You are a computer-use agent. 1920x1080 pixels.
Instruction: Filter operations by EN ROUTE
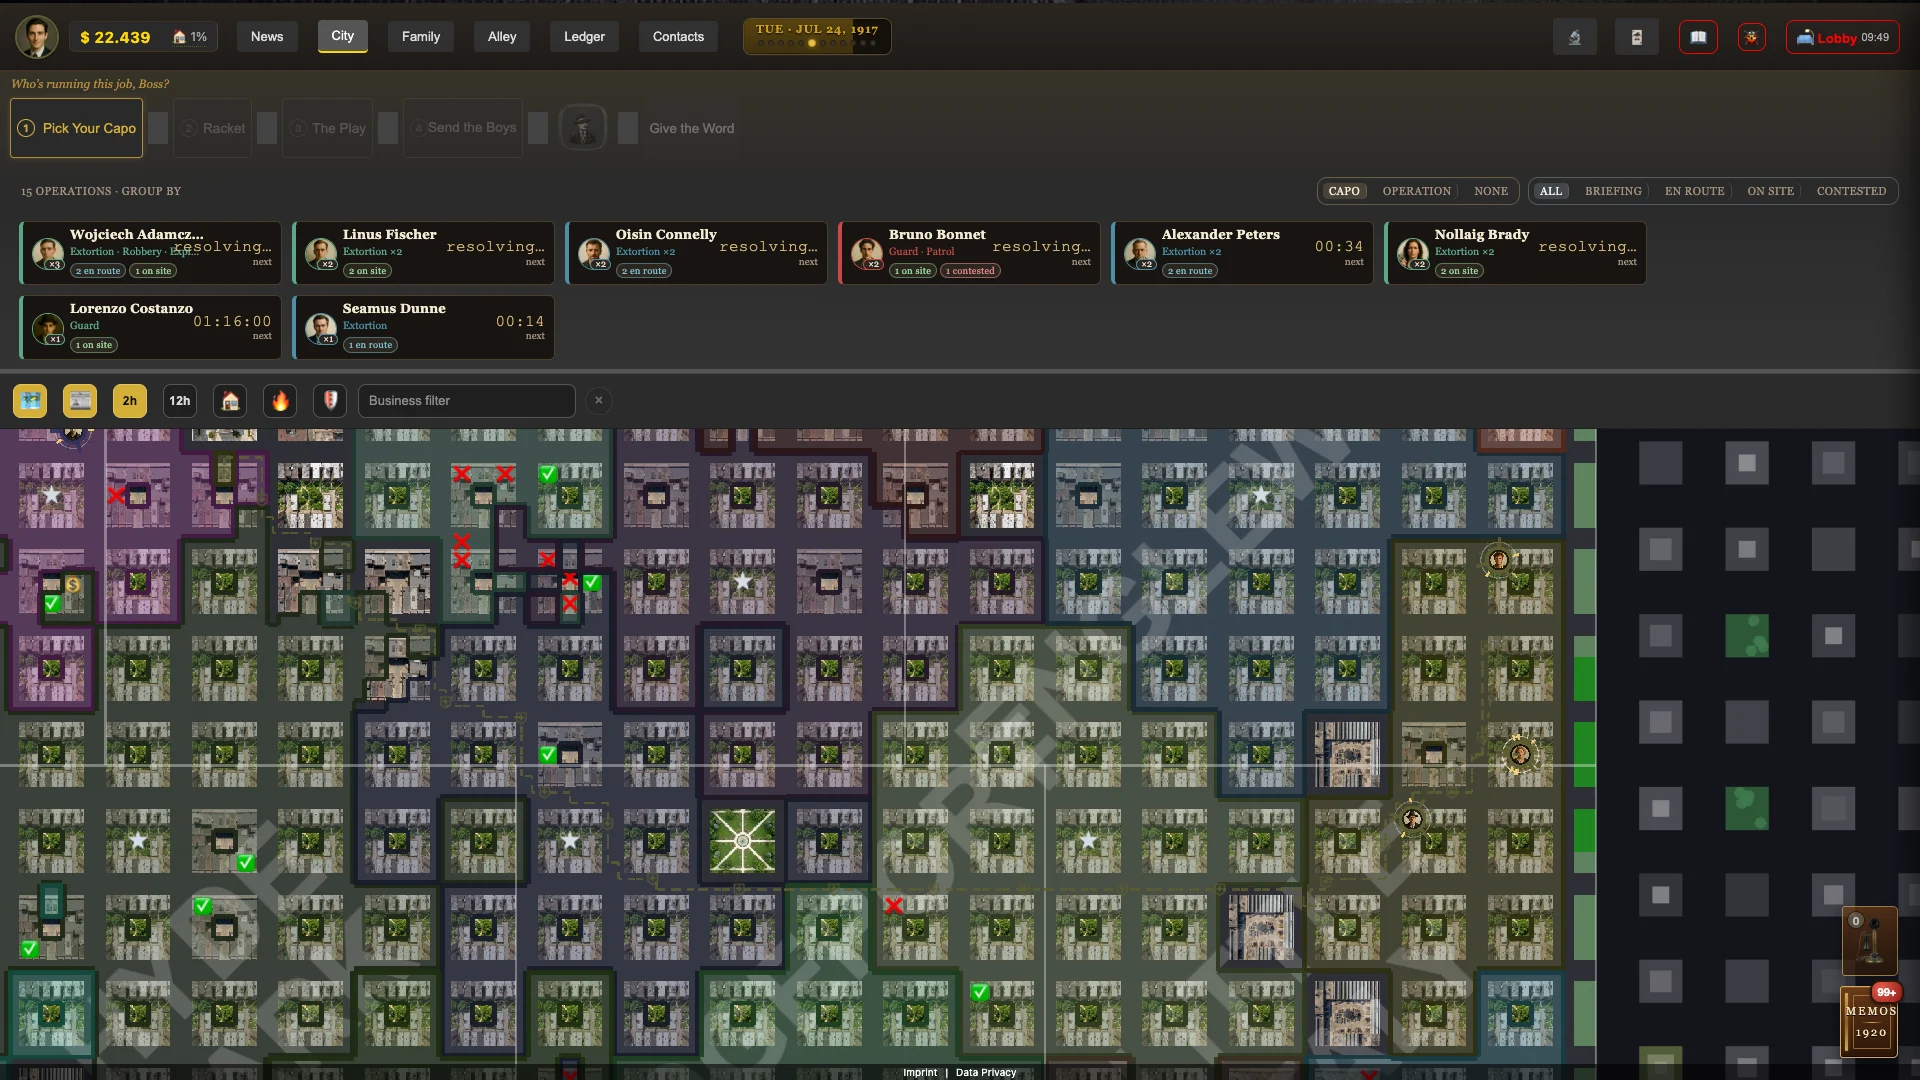(x=1694, y=191)
